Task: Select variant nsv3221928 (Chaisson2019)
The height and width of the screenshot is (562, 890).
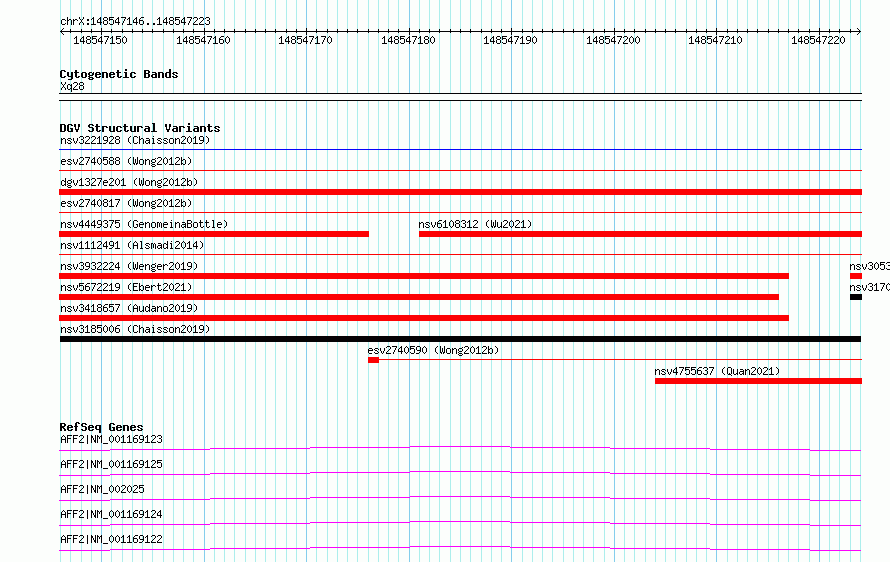Action: [135, 140]
